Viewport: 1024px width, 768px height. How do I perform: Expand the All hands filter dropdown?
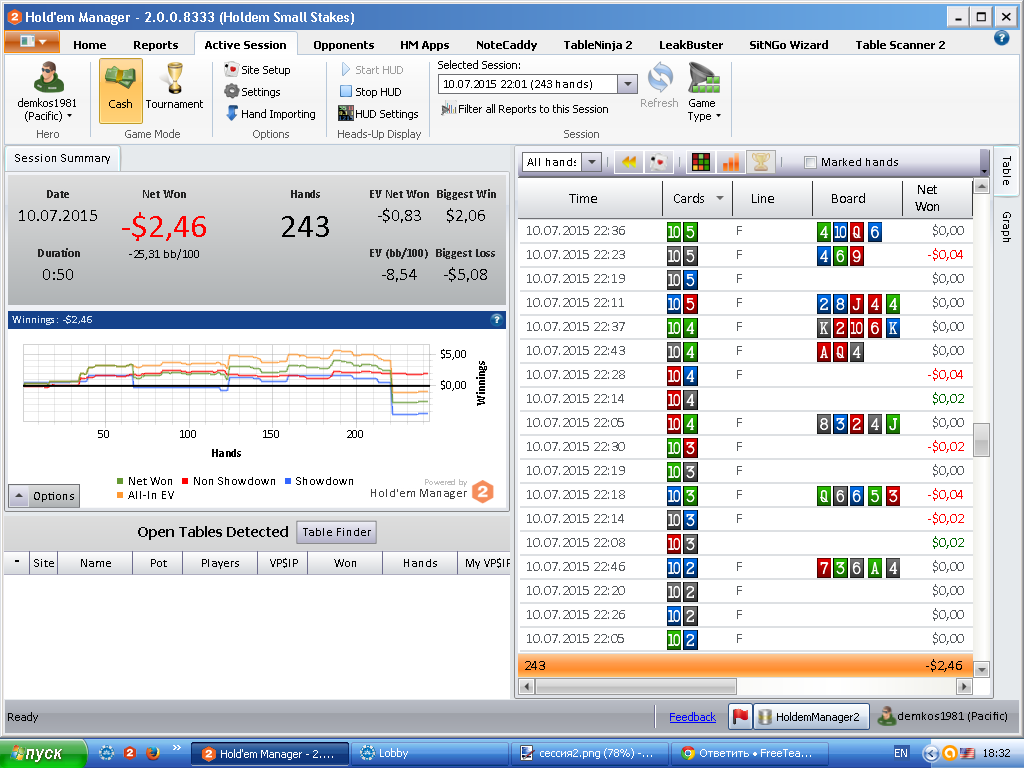(x=592, y=162)
